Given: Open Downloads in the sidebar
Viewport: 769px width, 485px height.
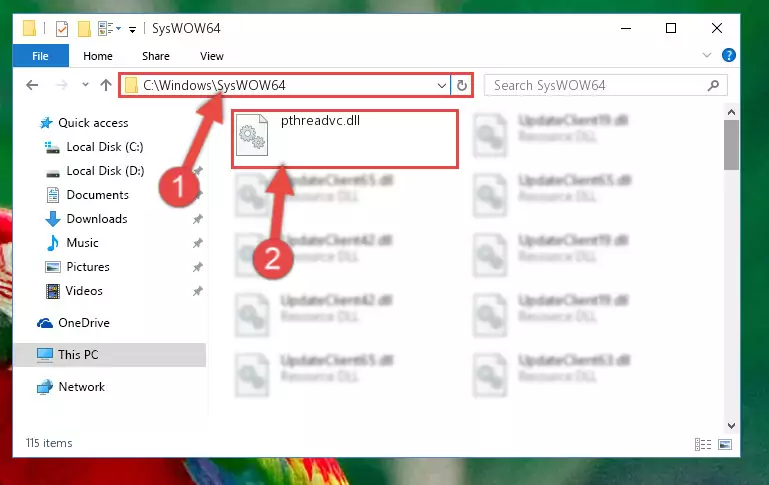Looking at the screenshot, I should point(97,219).
